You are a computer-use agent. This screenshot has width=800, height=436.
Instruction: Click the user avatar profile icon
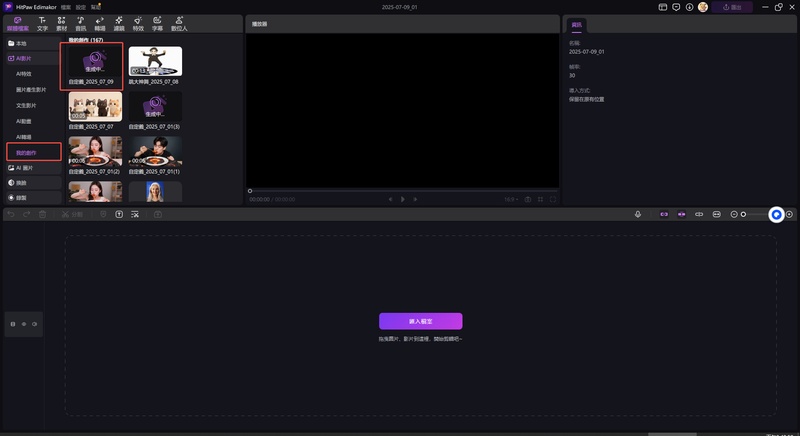click(703, 7)
